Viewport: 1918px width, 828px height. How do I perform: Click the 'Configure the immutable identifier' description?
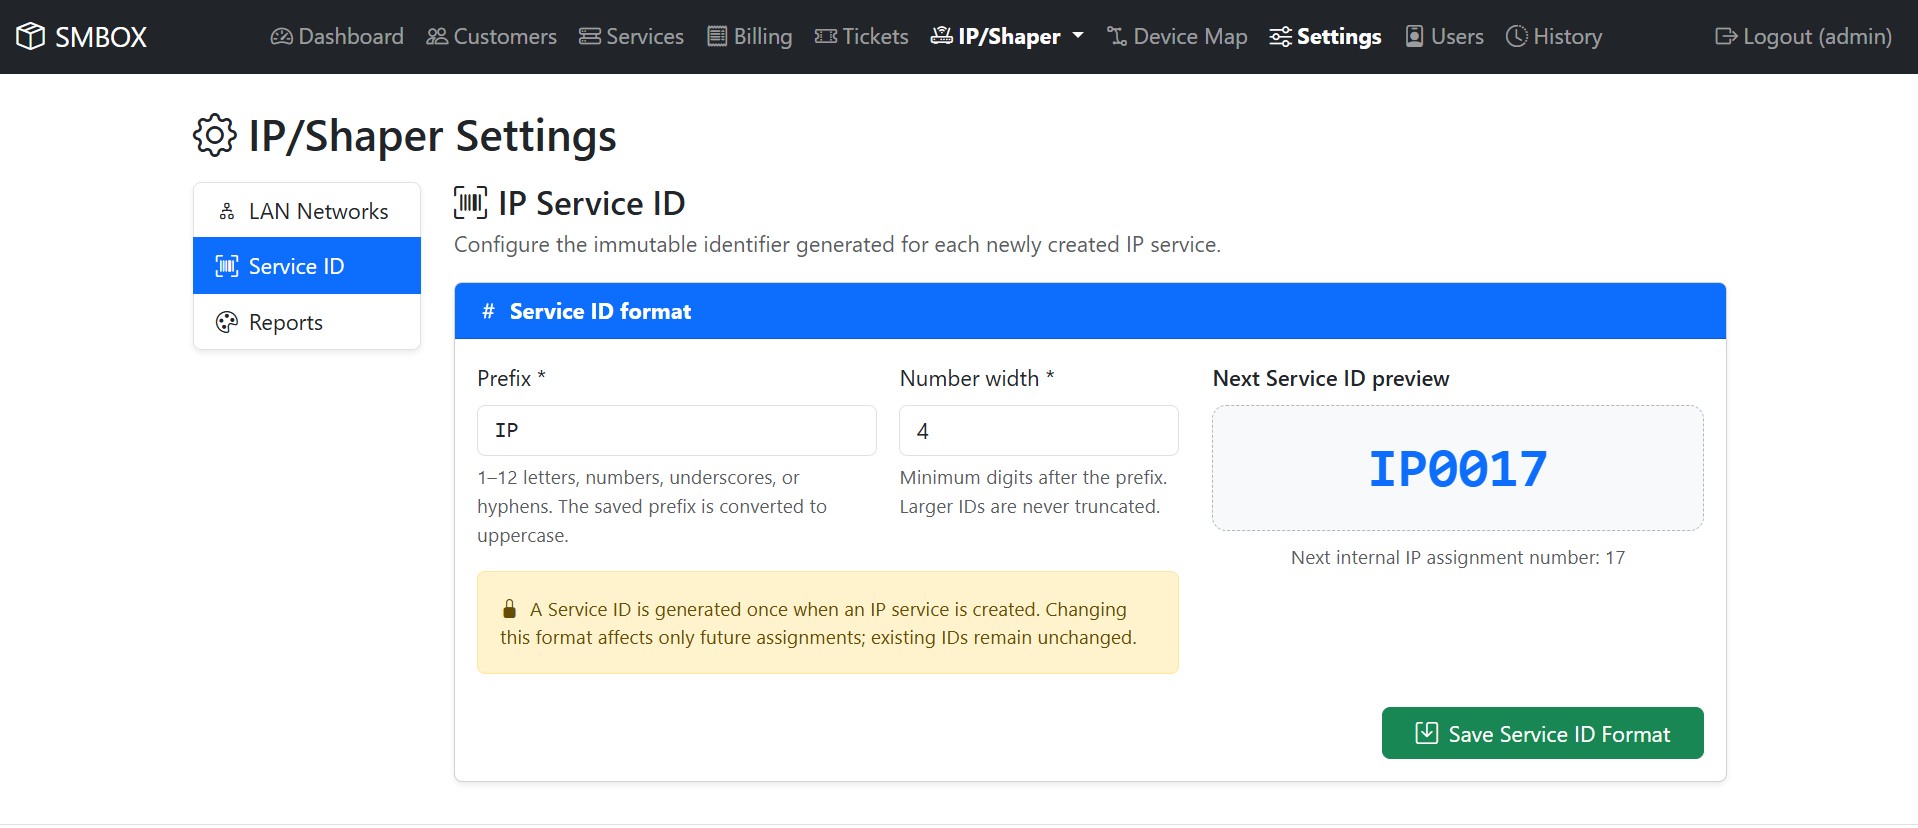837,244
